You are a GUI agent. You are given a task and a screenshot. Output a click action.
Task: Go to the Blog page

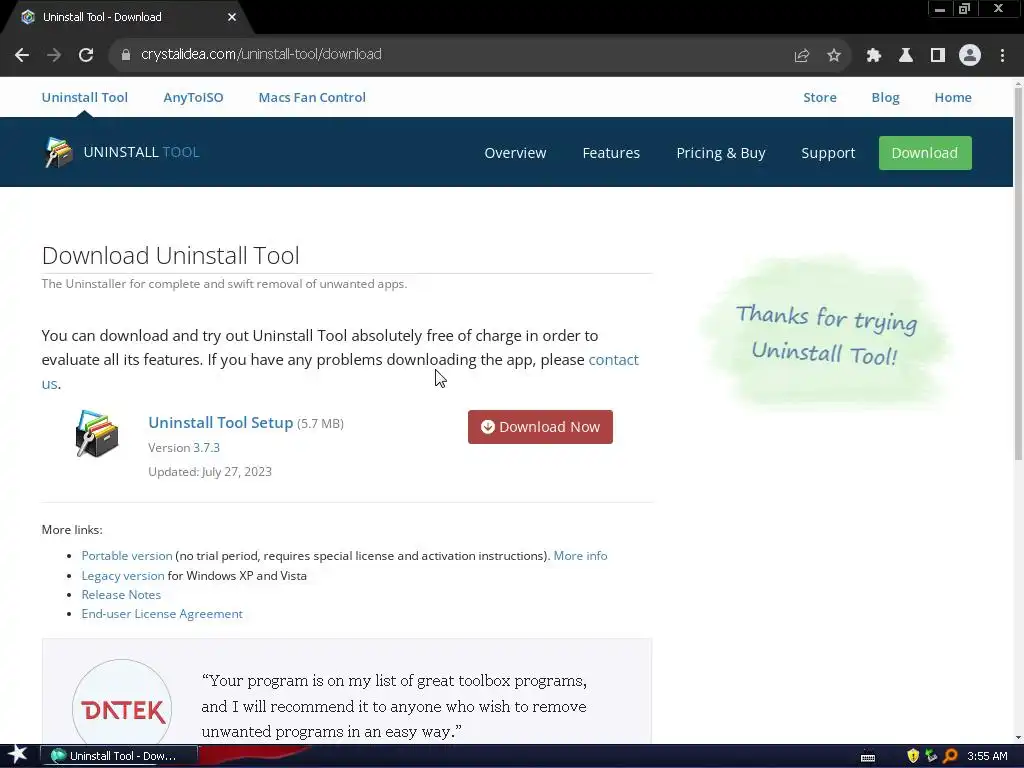pyautogui.click(x=886, y=97)
